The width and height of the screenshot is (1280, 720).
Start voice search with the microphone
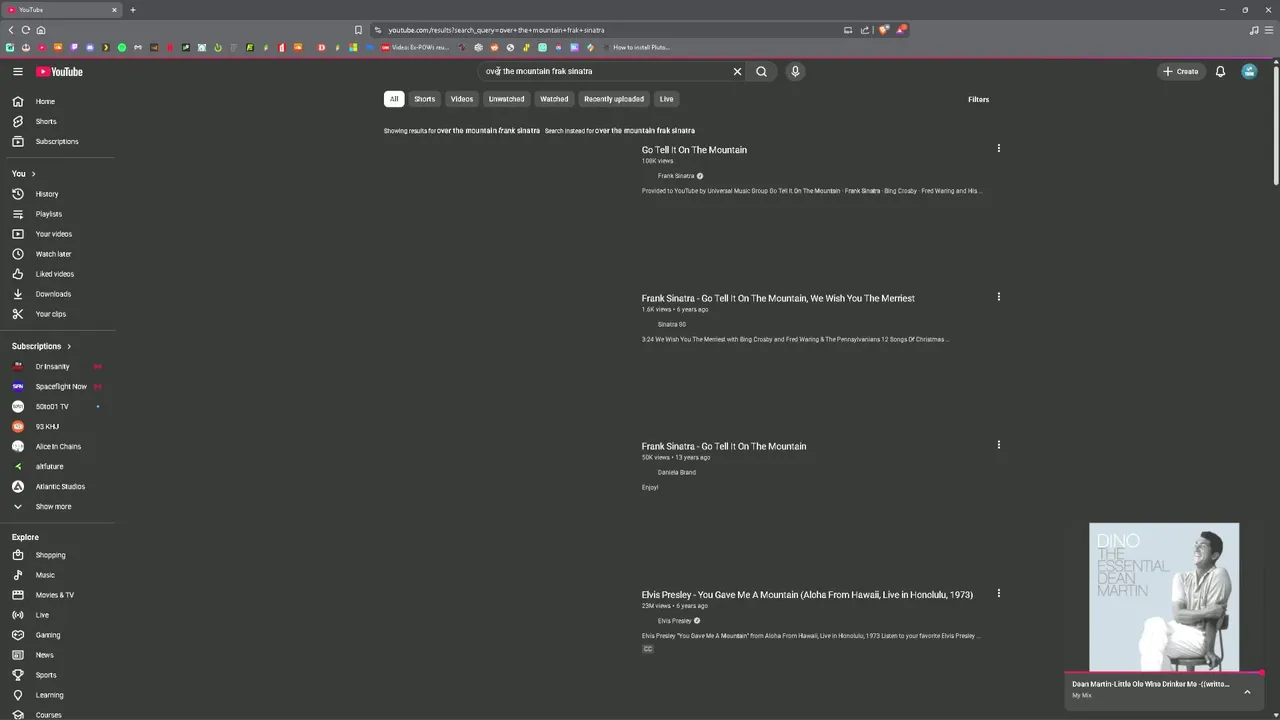point(795,71)
